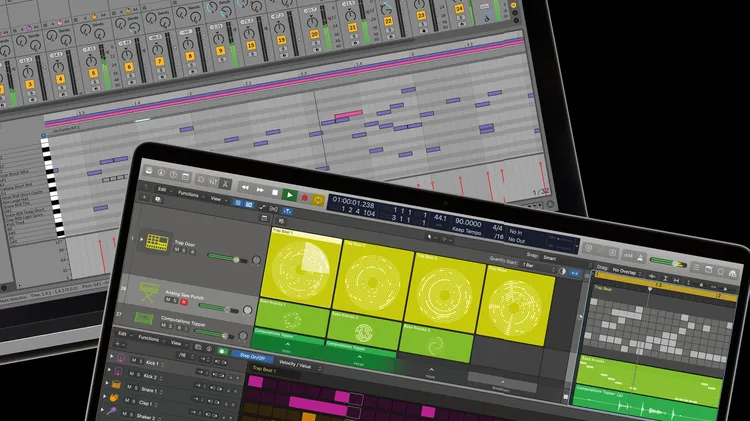Open the upper View menu in Logic
This screenshot has width=750, height=421.
(216, 198)
